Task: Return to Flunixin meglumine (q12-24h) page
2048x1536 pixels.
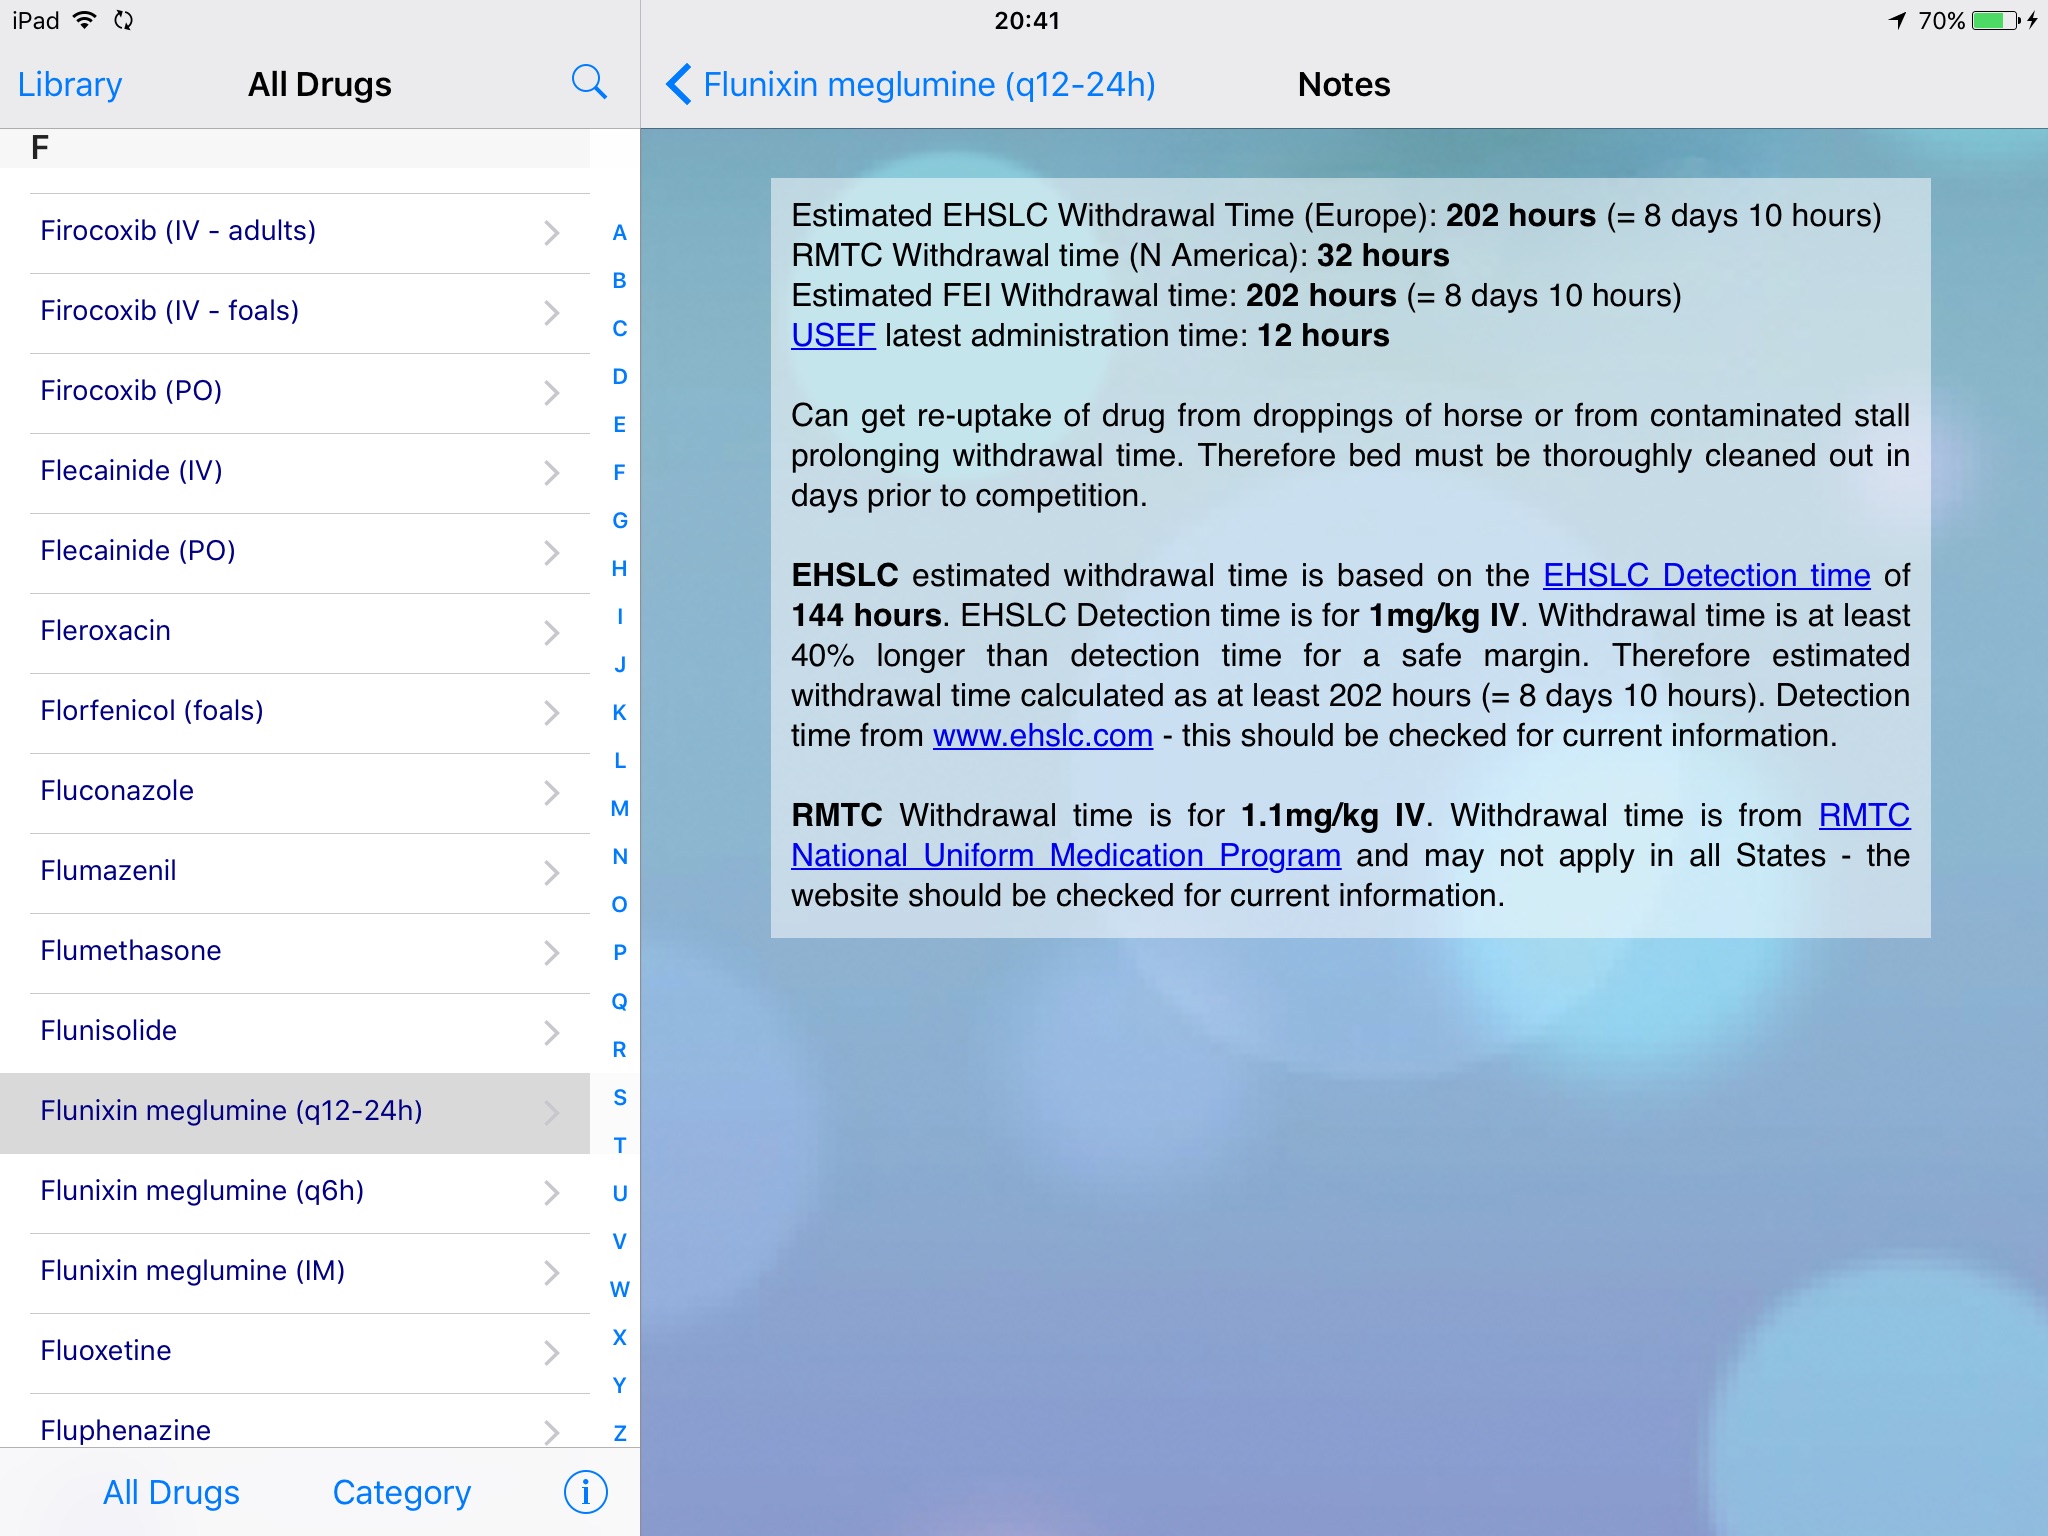Action: 910,84
